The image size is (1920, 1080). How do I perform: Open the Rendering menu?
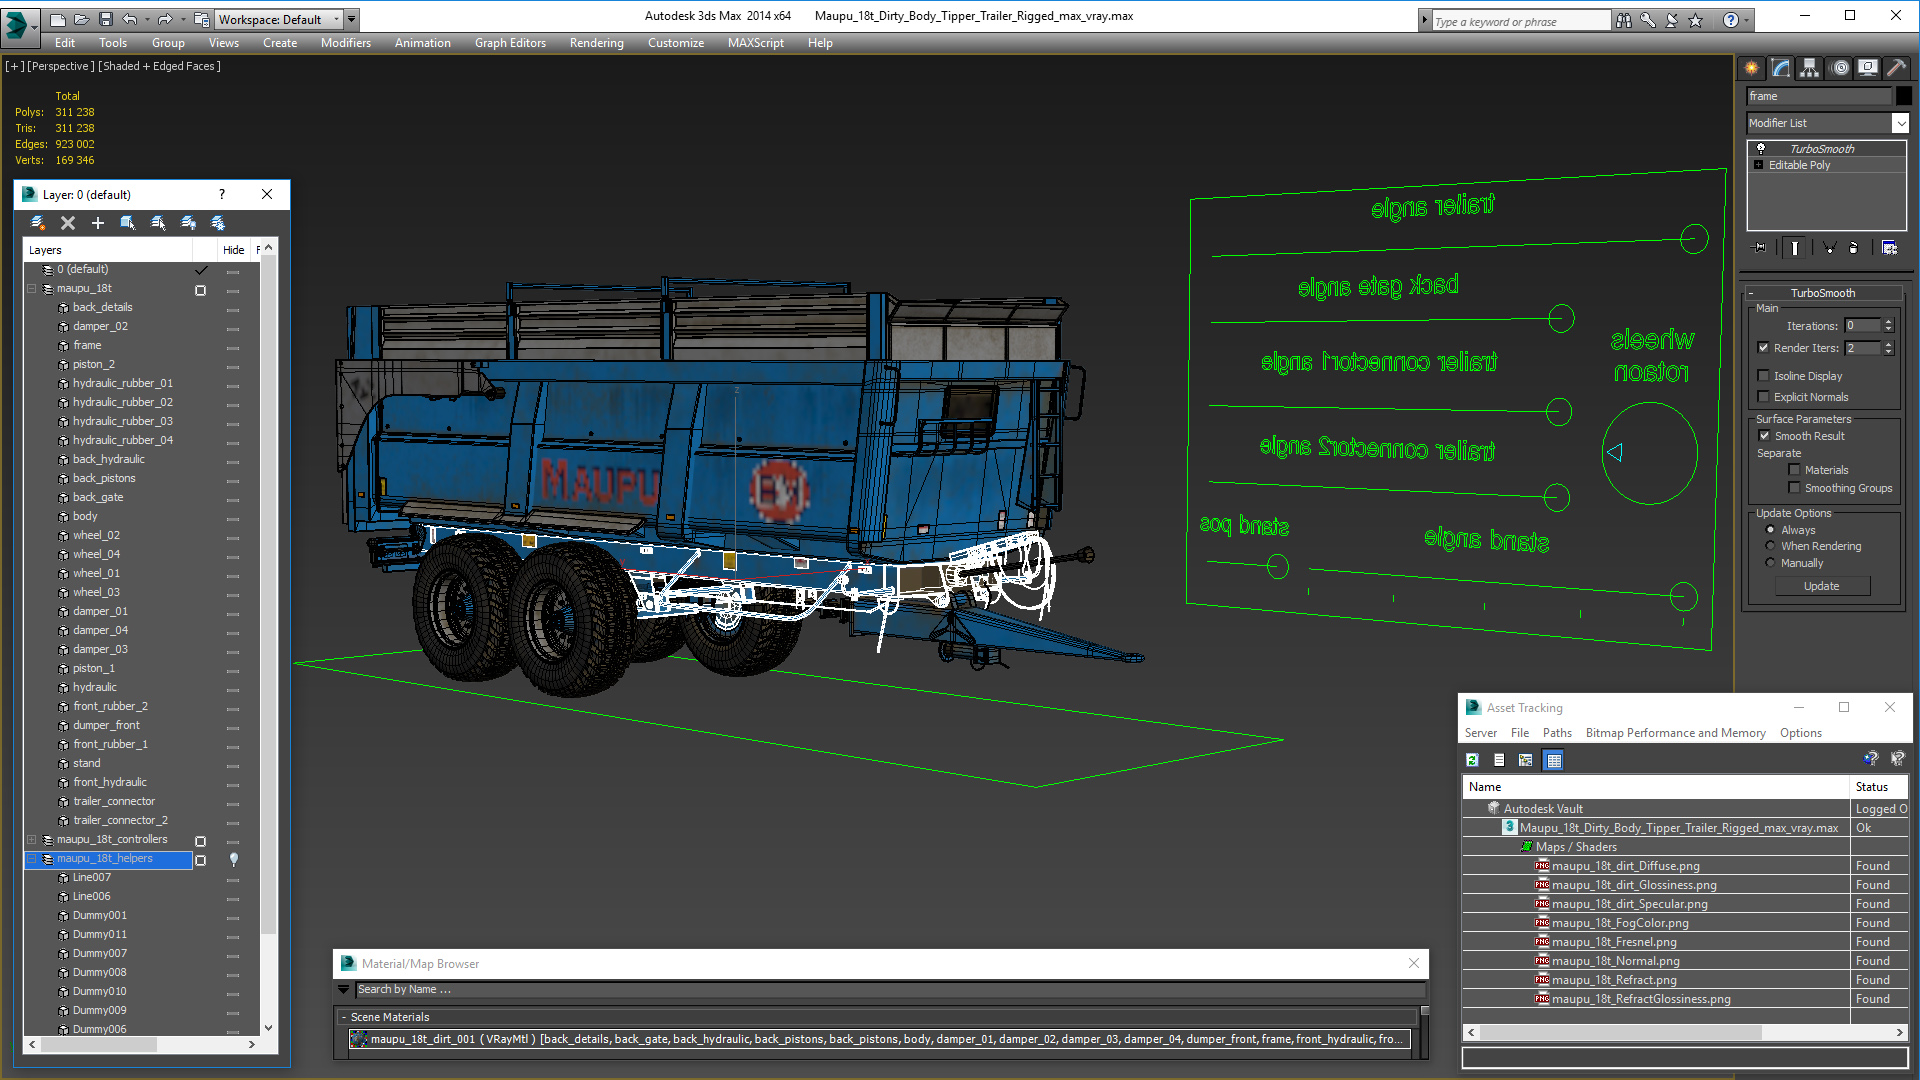tap(597, 43)
